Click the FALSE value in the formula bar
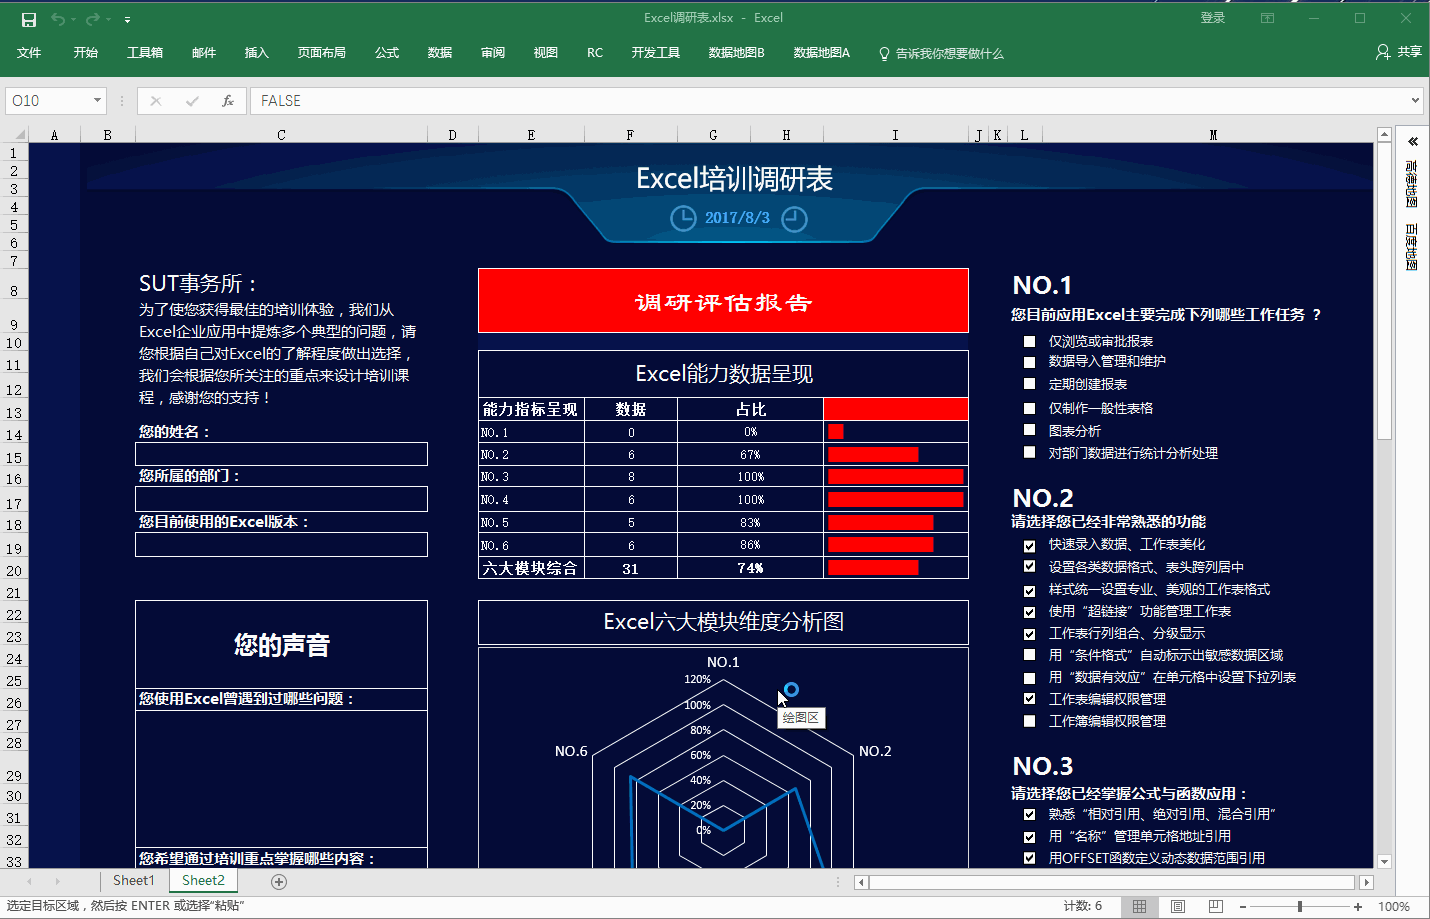 280,101
